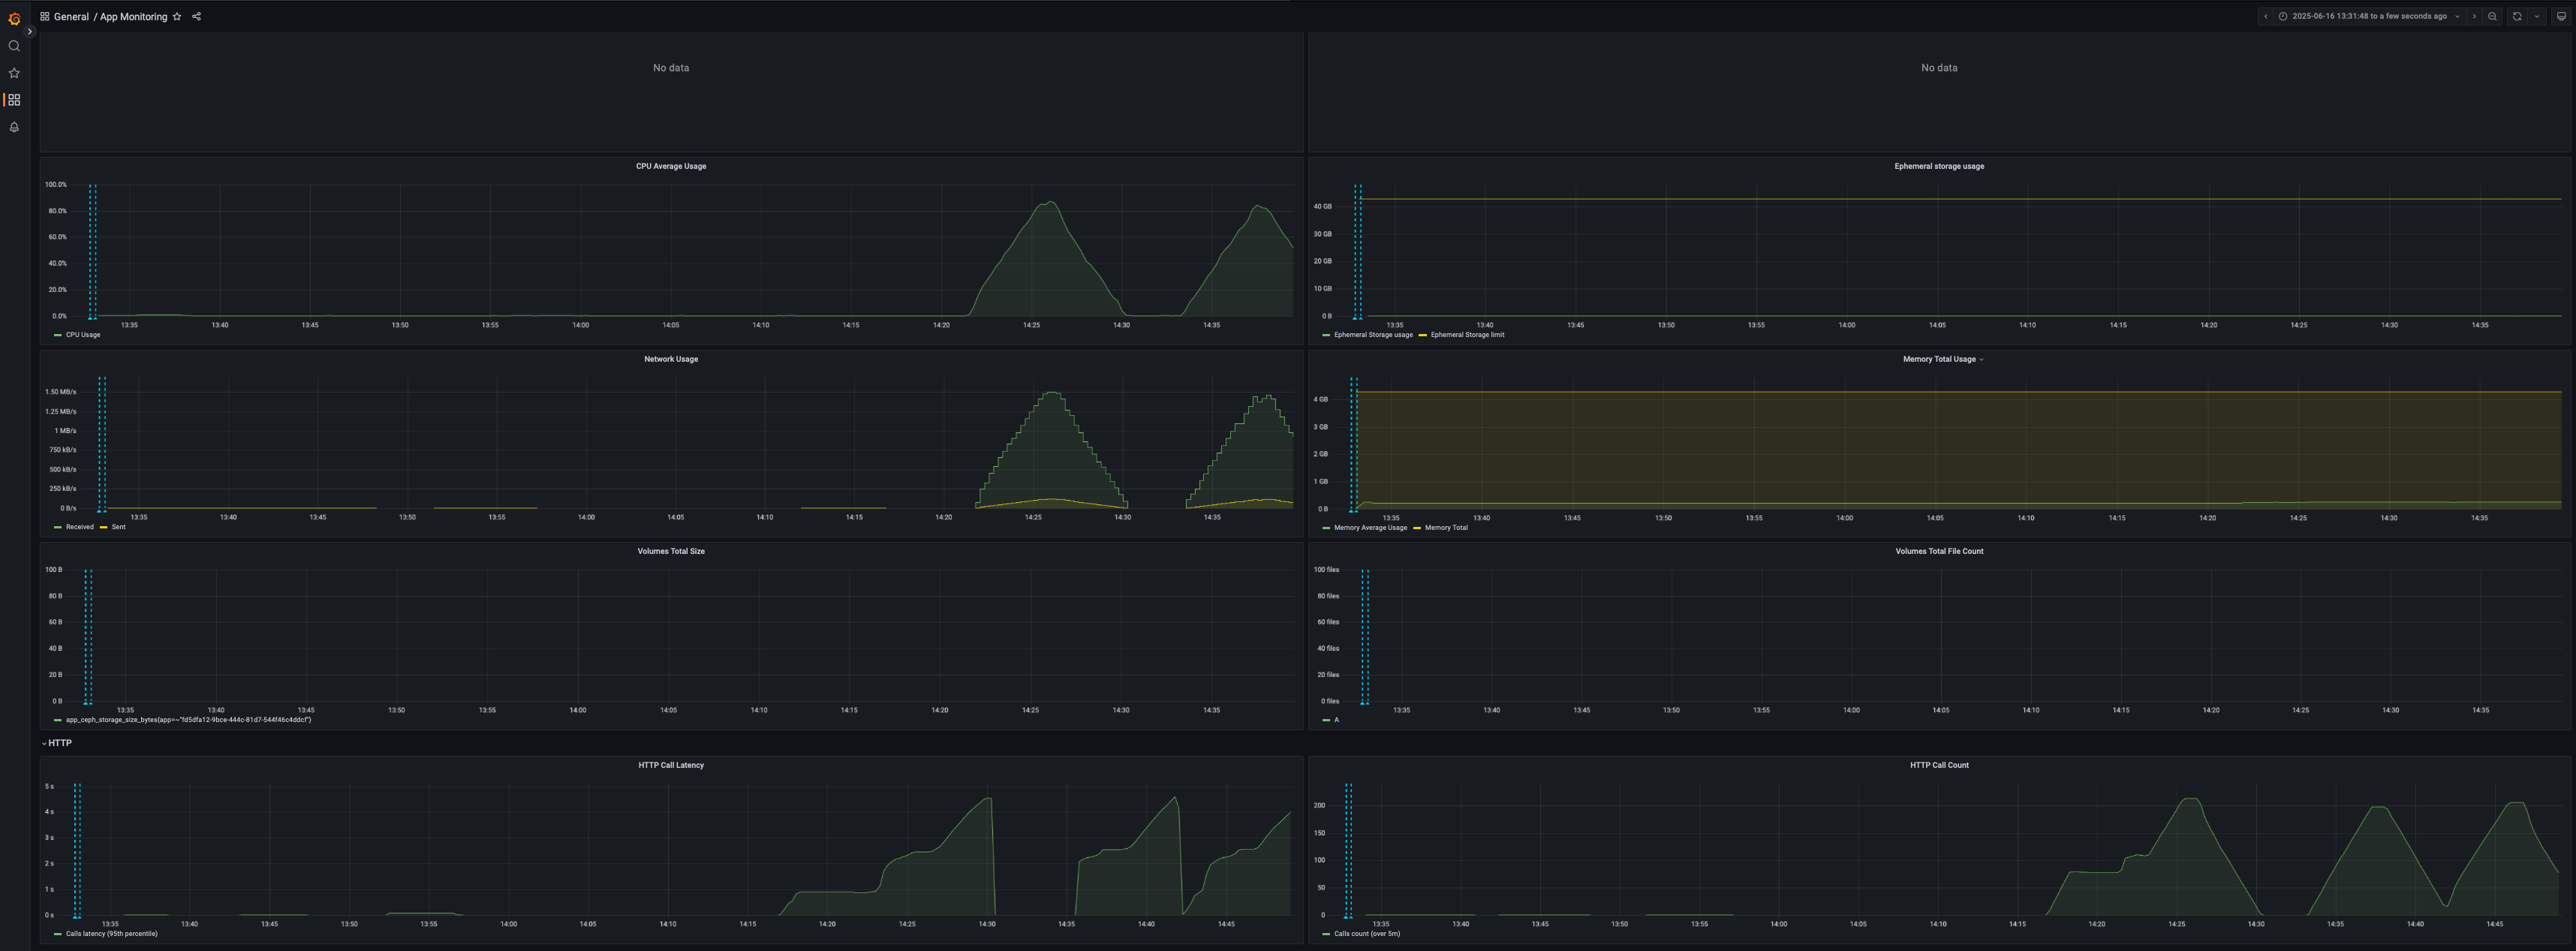Click the first CPU usage peak near 14:25
This screenshot has height=951, width=2576.
coord(1050,203)
